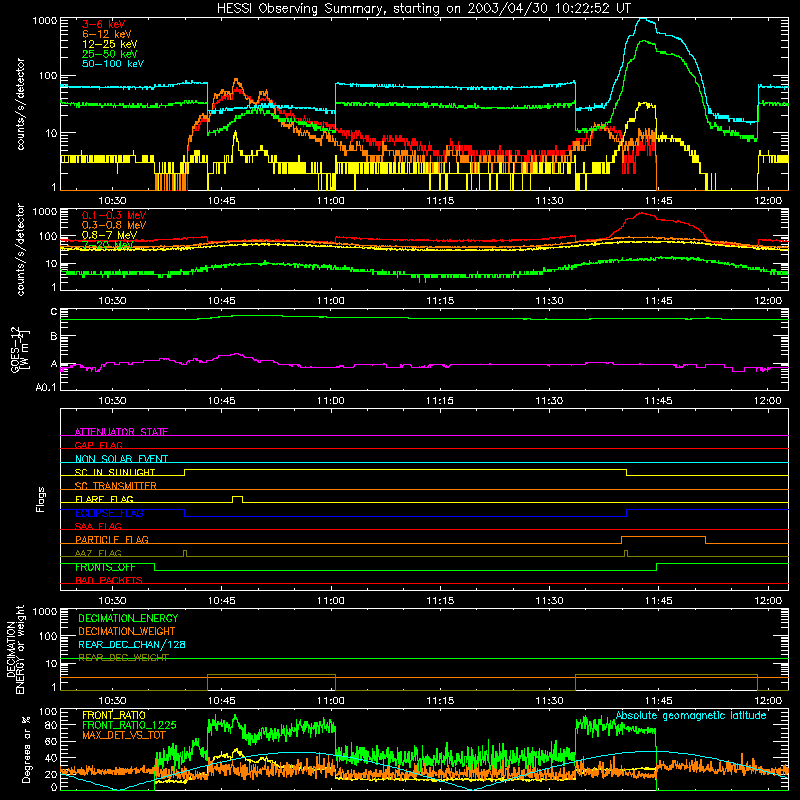Click the green '25-50 keV' legend label

click(110, 54)
